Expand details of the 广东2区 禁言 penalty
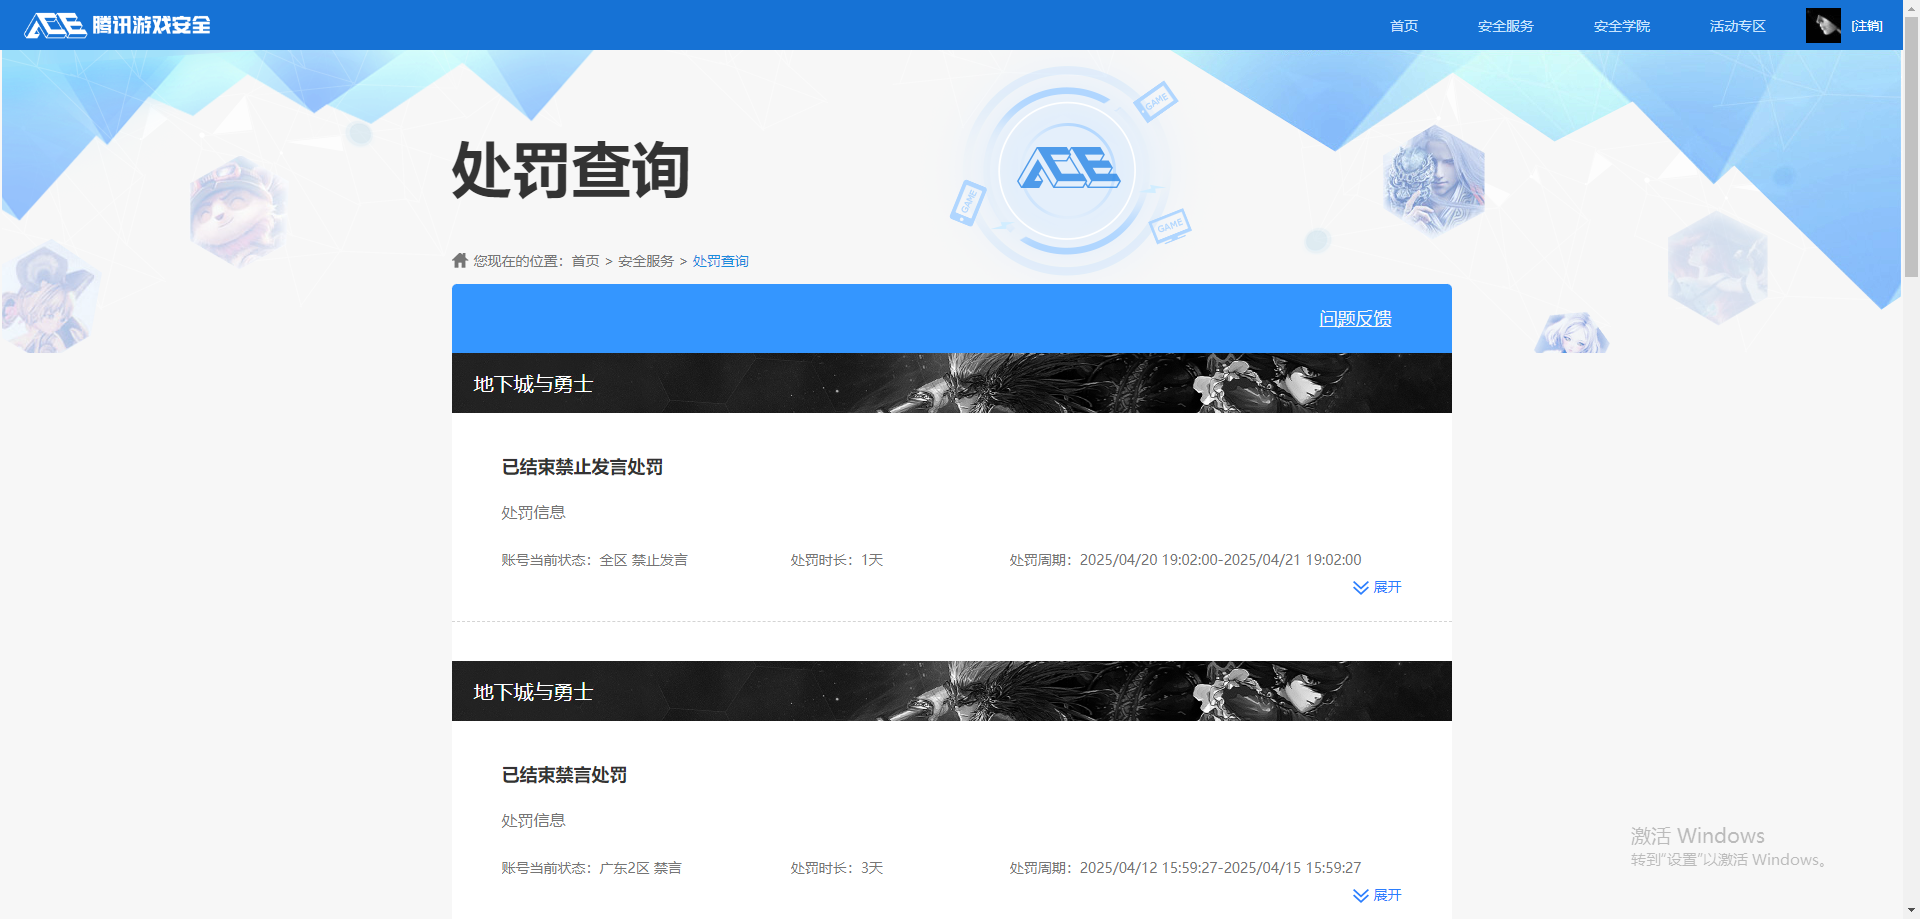1920x919 pixels. pyautogui.click(x=1377, y=895)
